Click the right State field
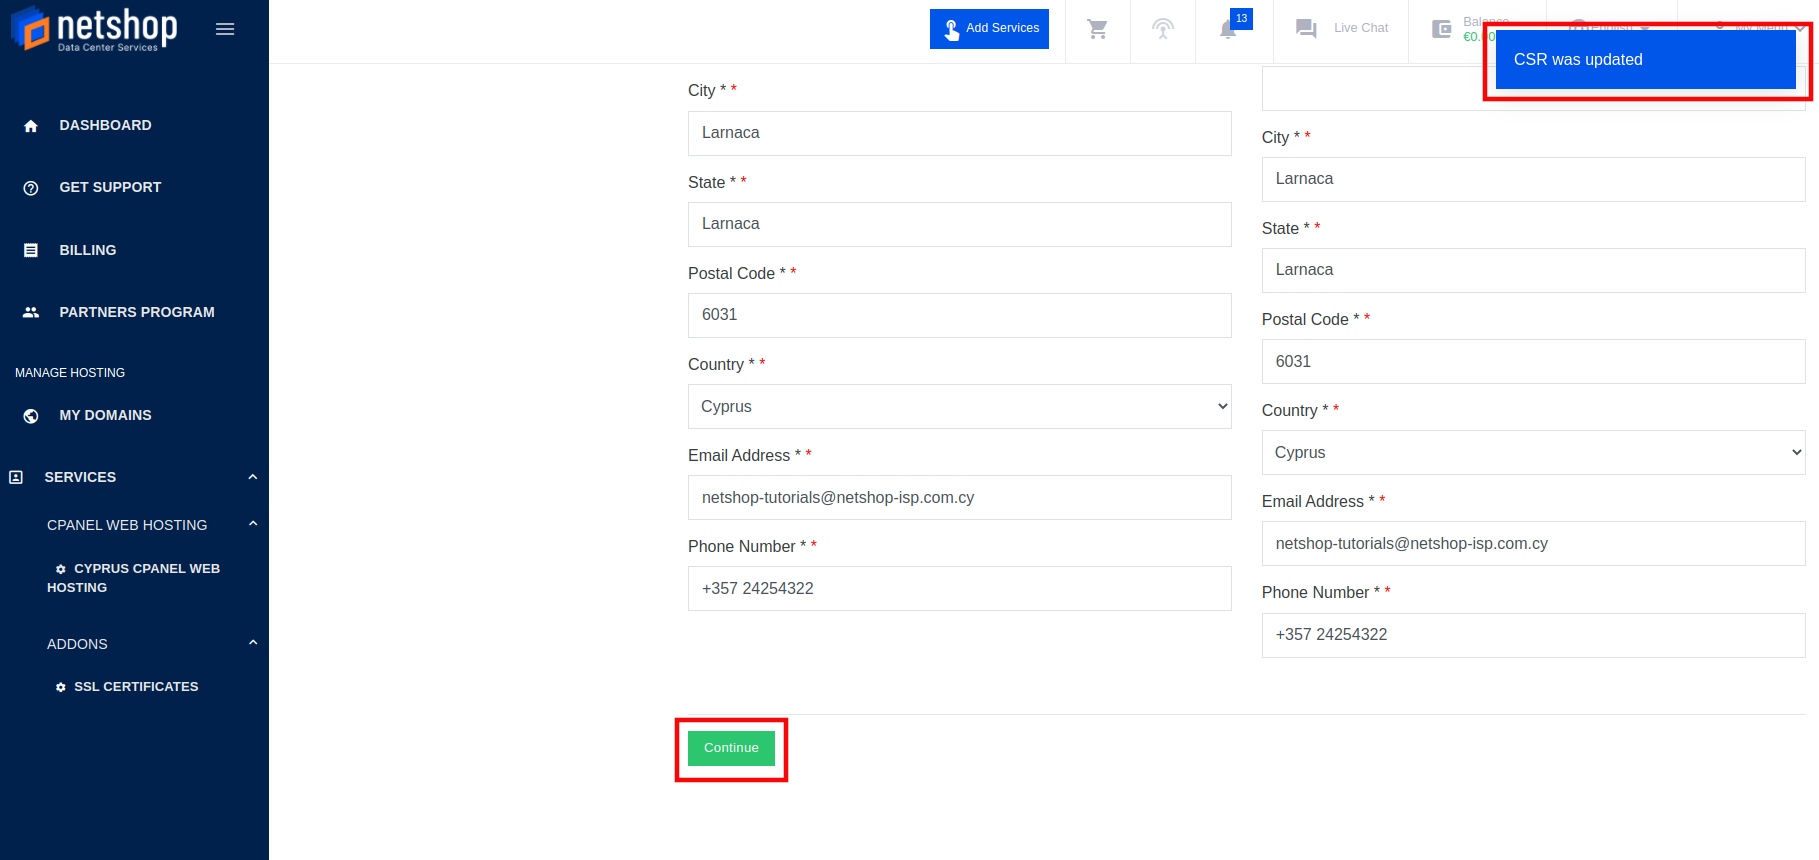 point(1534,270)
